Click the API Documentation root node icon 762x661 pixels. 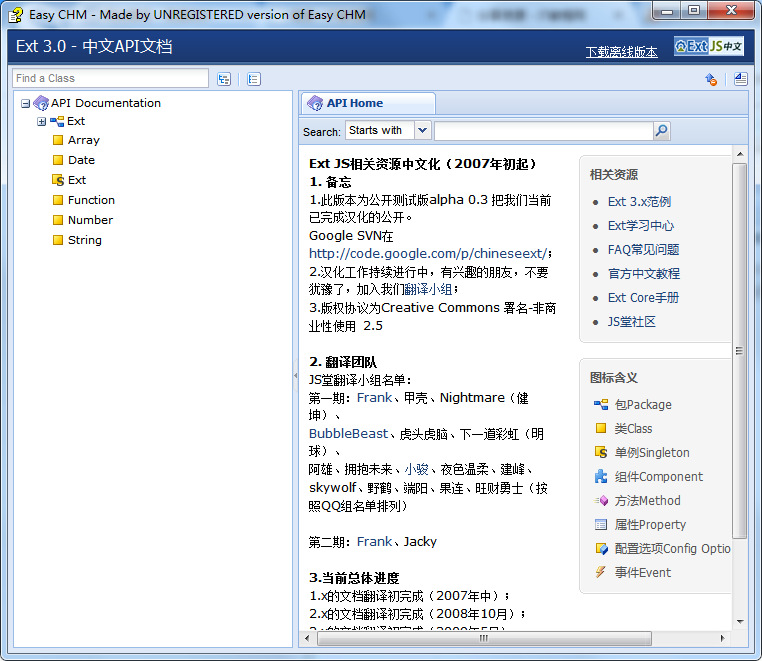41,103
